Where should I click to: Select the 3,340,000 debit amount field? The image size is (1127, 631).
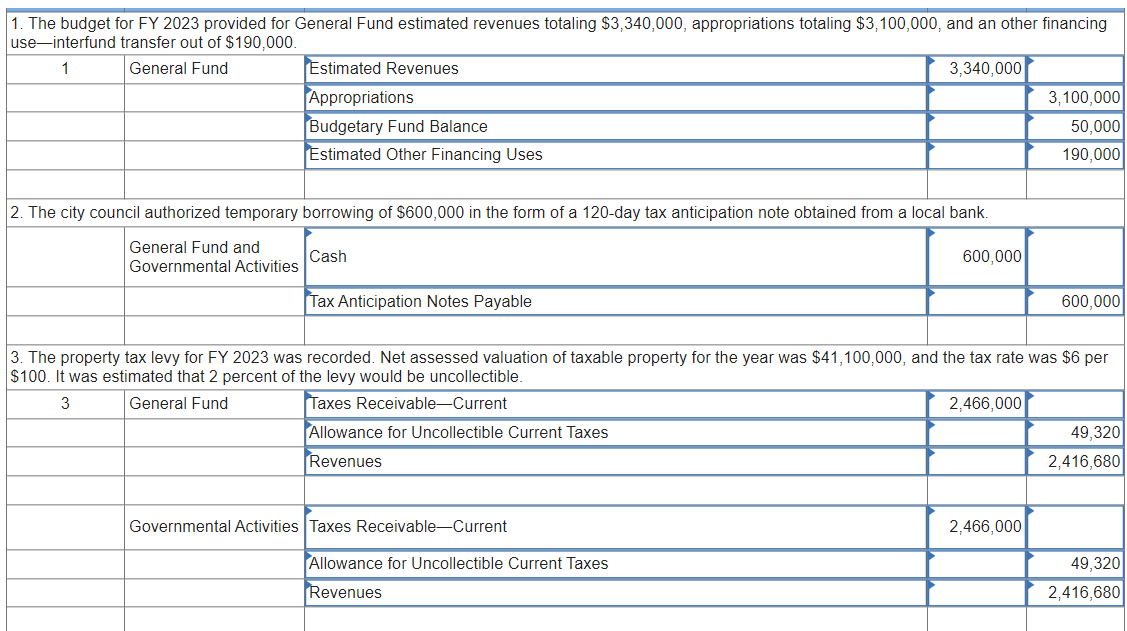coord(975,69)
